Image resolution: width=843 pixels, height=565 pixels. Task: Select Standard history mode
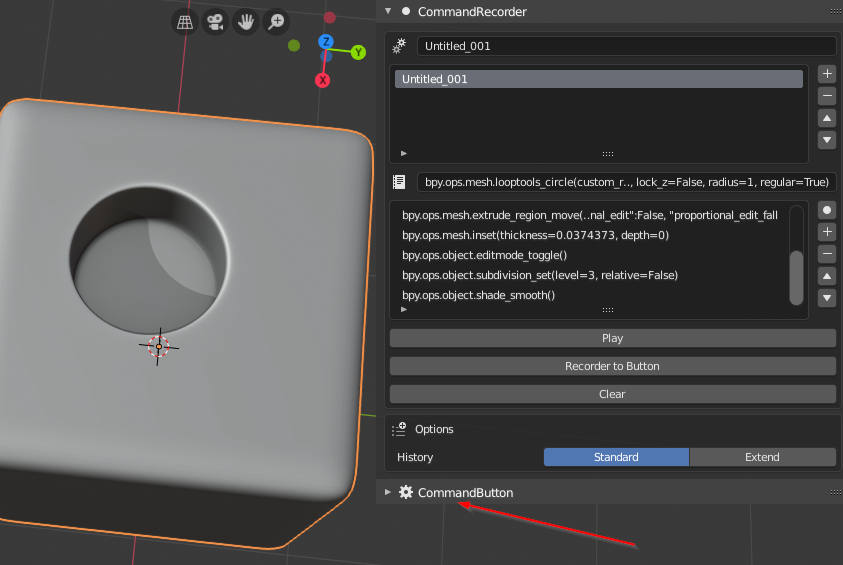pyautogui.click(x=616, y=457)
